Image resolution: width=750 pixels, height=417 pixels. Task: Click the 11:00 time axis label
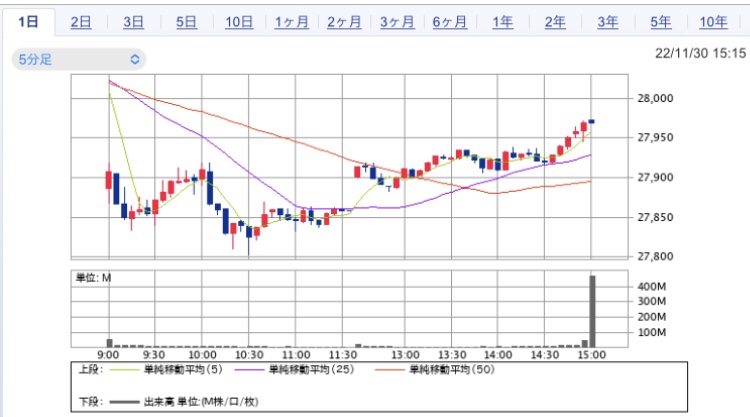[x=296, y=355]
